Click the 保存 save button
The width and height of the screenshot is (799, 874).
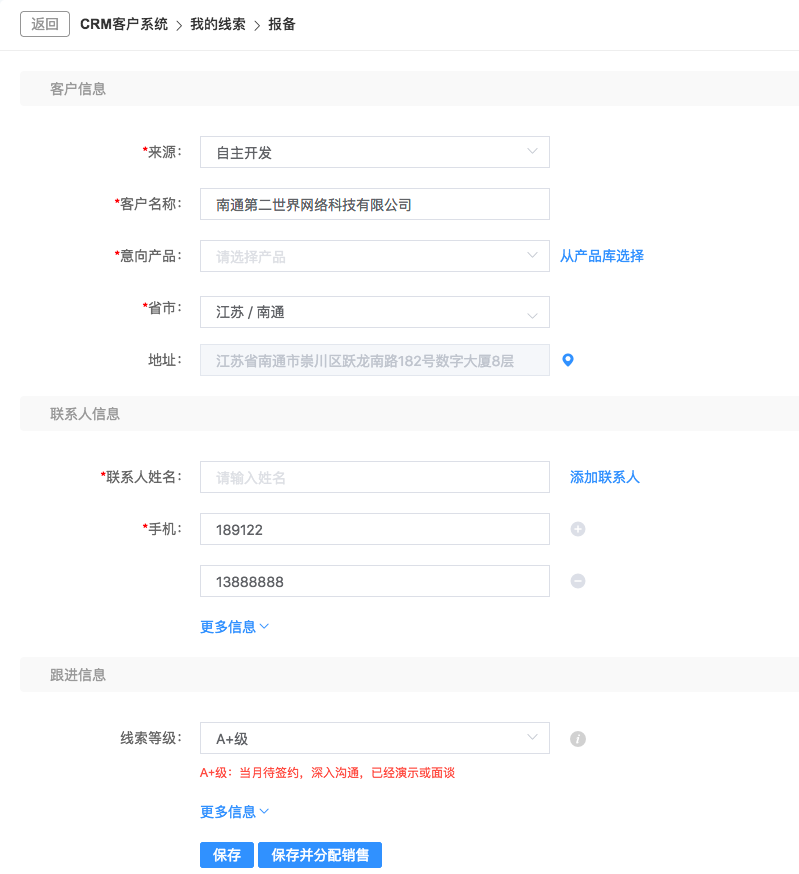(226, 855)
